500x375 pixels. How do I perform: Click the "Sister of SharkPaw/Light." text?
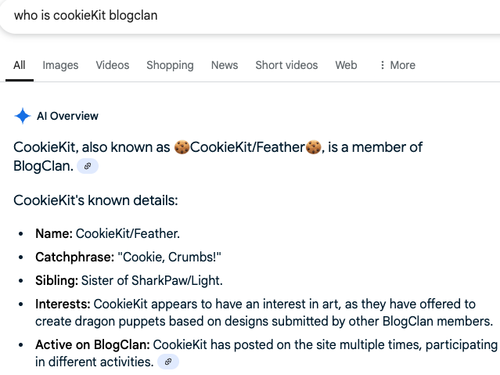point(152,281)
